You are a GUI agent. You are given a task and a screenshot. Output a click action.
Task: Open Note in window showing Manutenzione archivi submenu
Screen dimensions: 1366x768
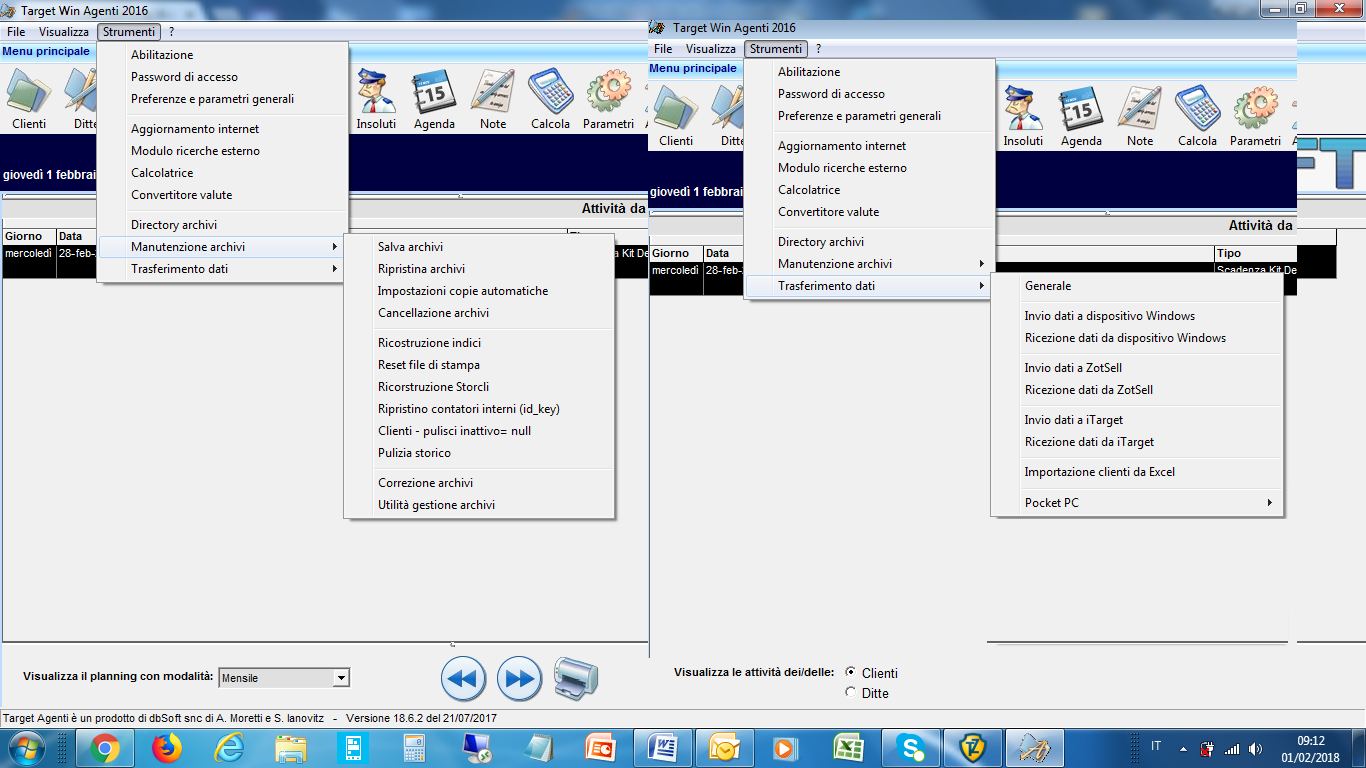coord(493,100)
